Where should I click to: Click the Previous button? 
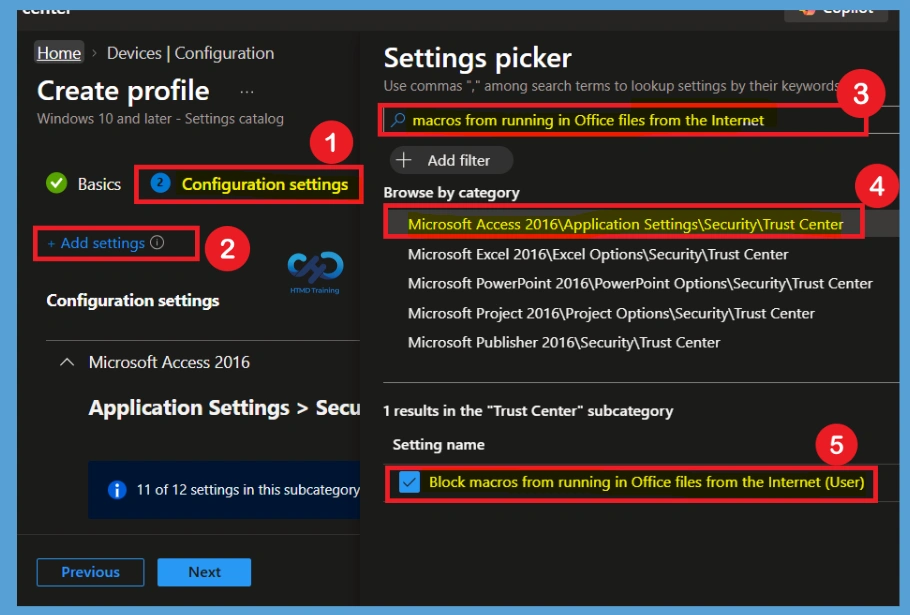(x=91, y=572)
